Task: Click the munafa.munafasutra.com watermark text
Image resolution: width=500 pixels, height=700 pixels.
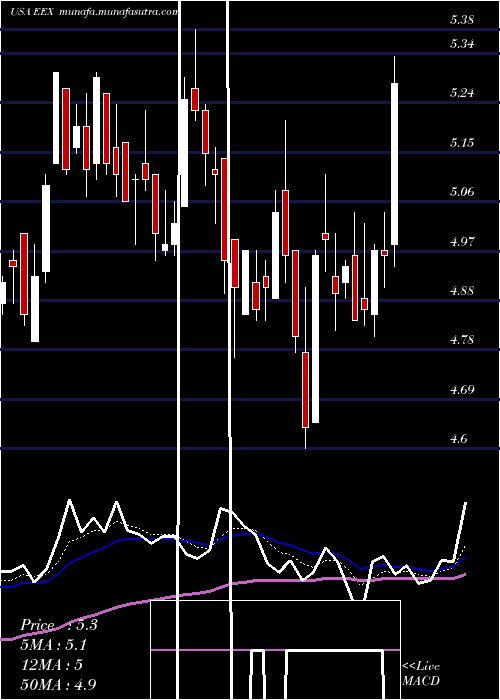Action: point(118,12)
